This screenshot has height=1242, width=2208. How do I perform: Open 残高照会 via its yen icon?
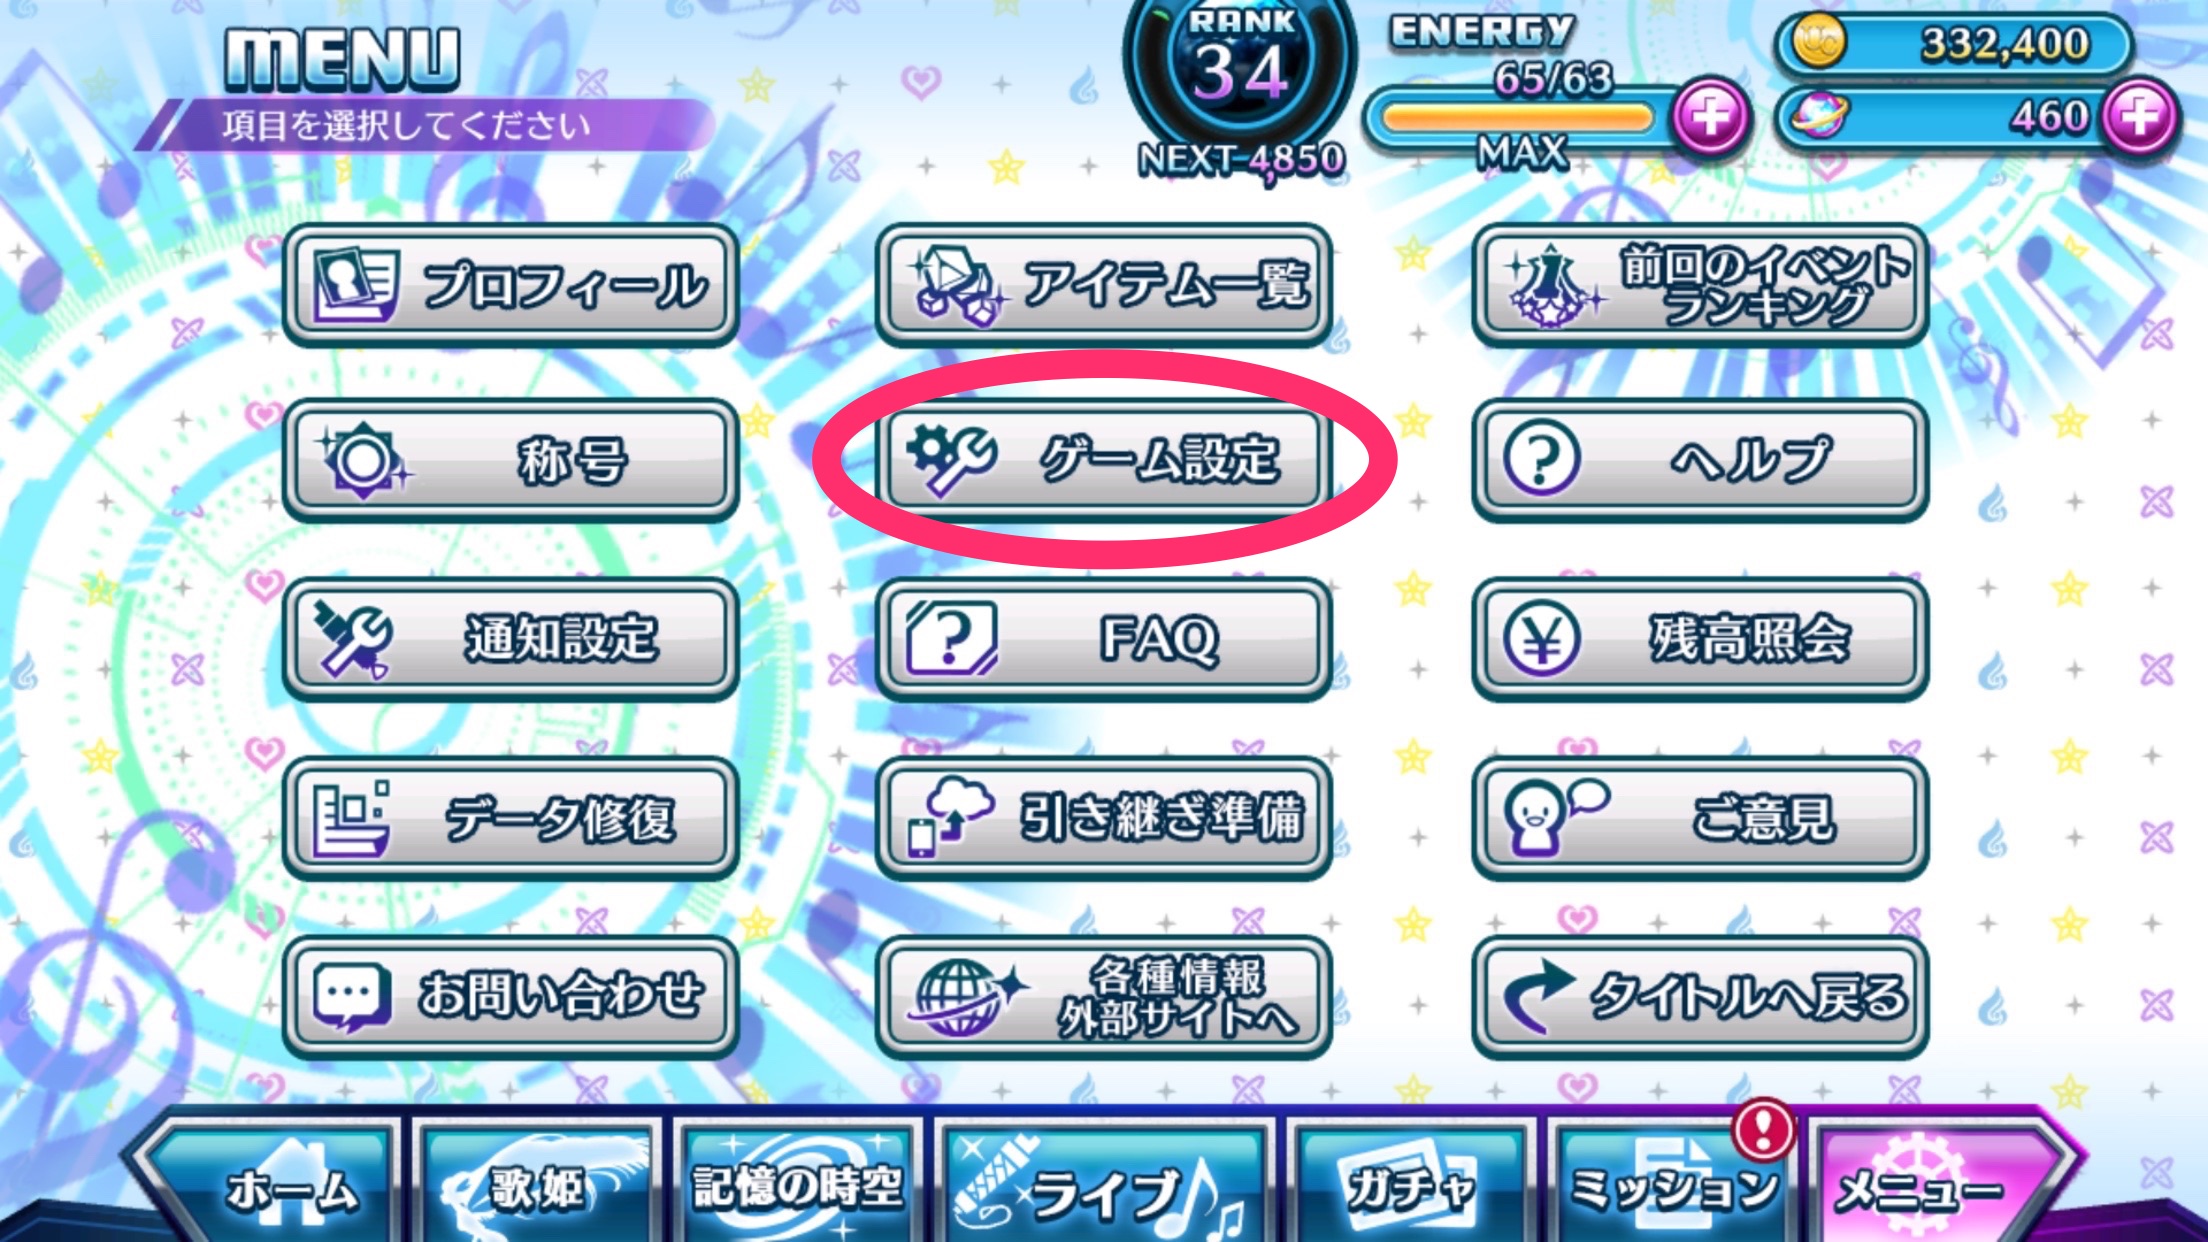pyautogui.click(x=1542, y=638)
